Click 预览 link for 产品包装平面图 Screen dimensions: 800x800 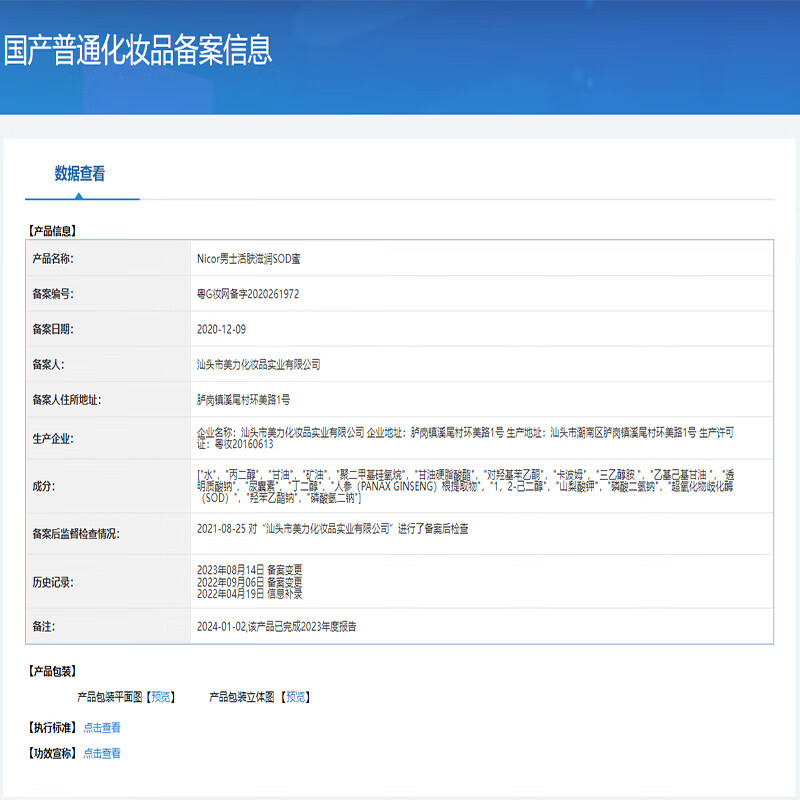click(161, 697)
